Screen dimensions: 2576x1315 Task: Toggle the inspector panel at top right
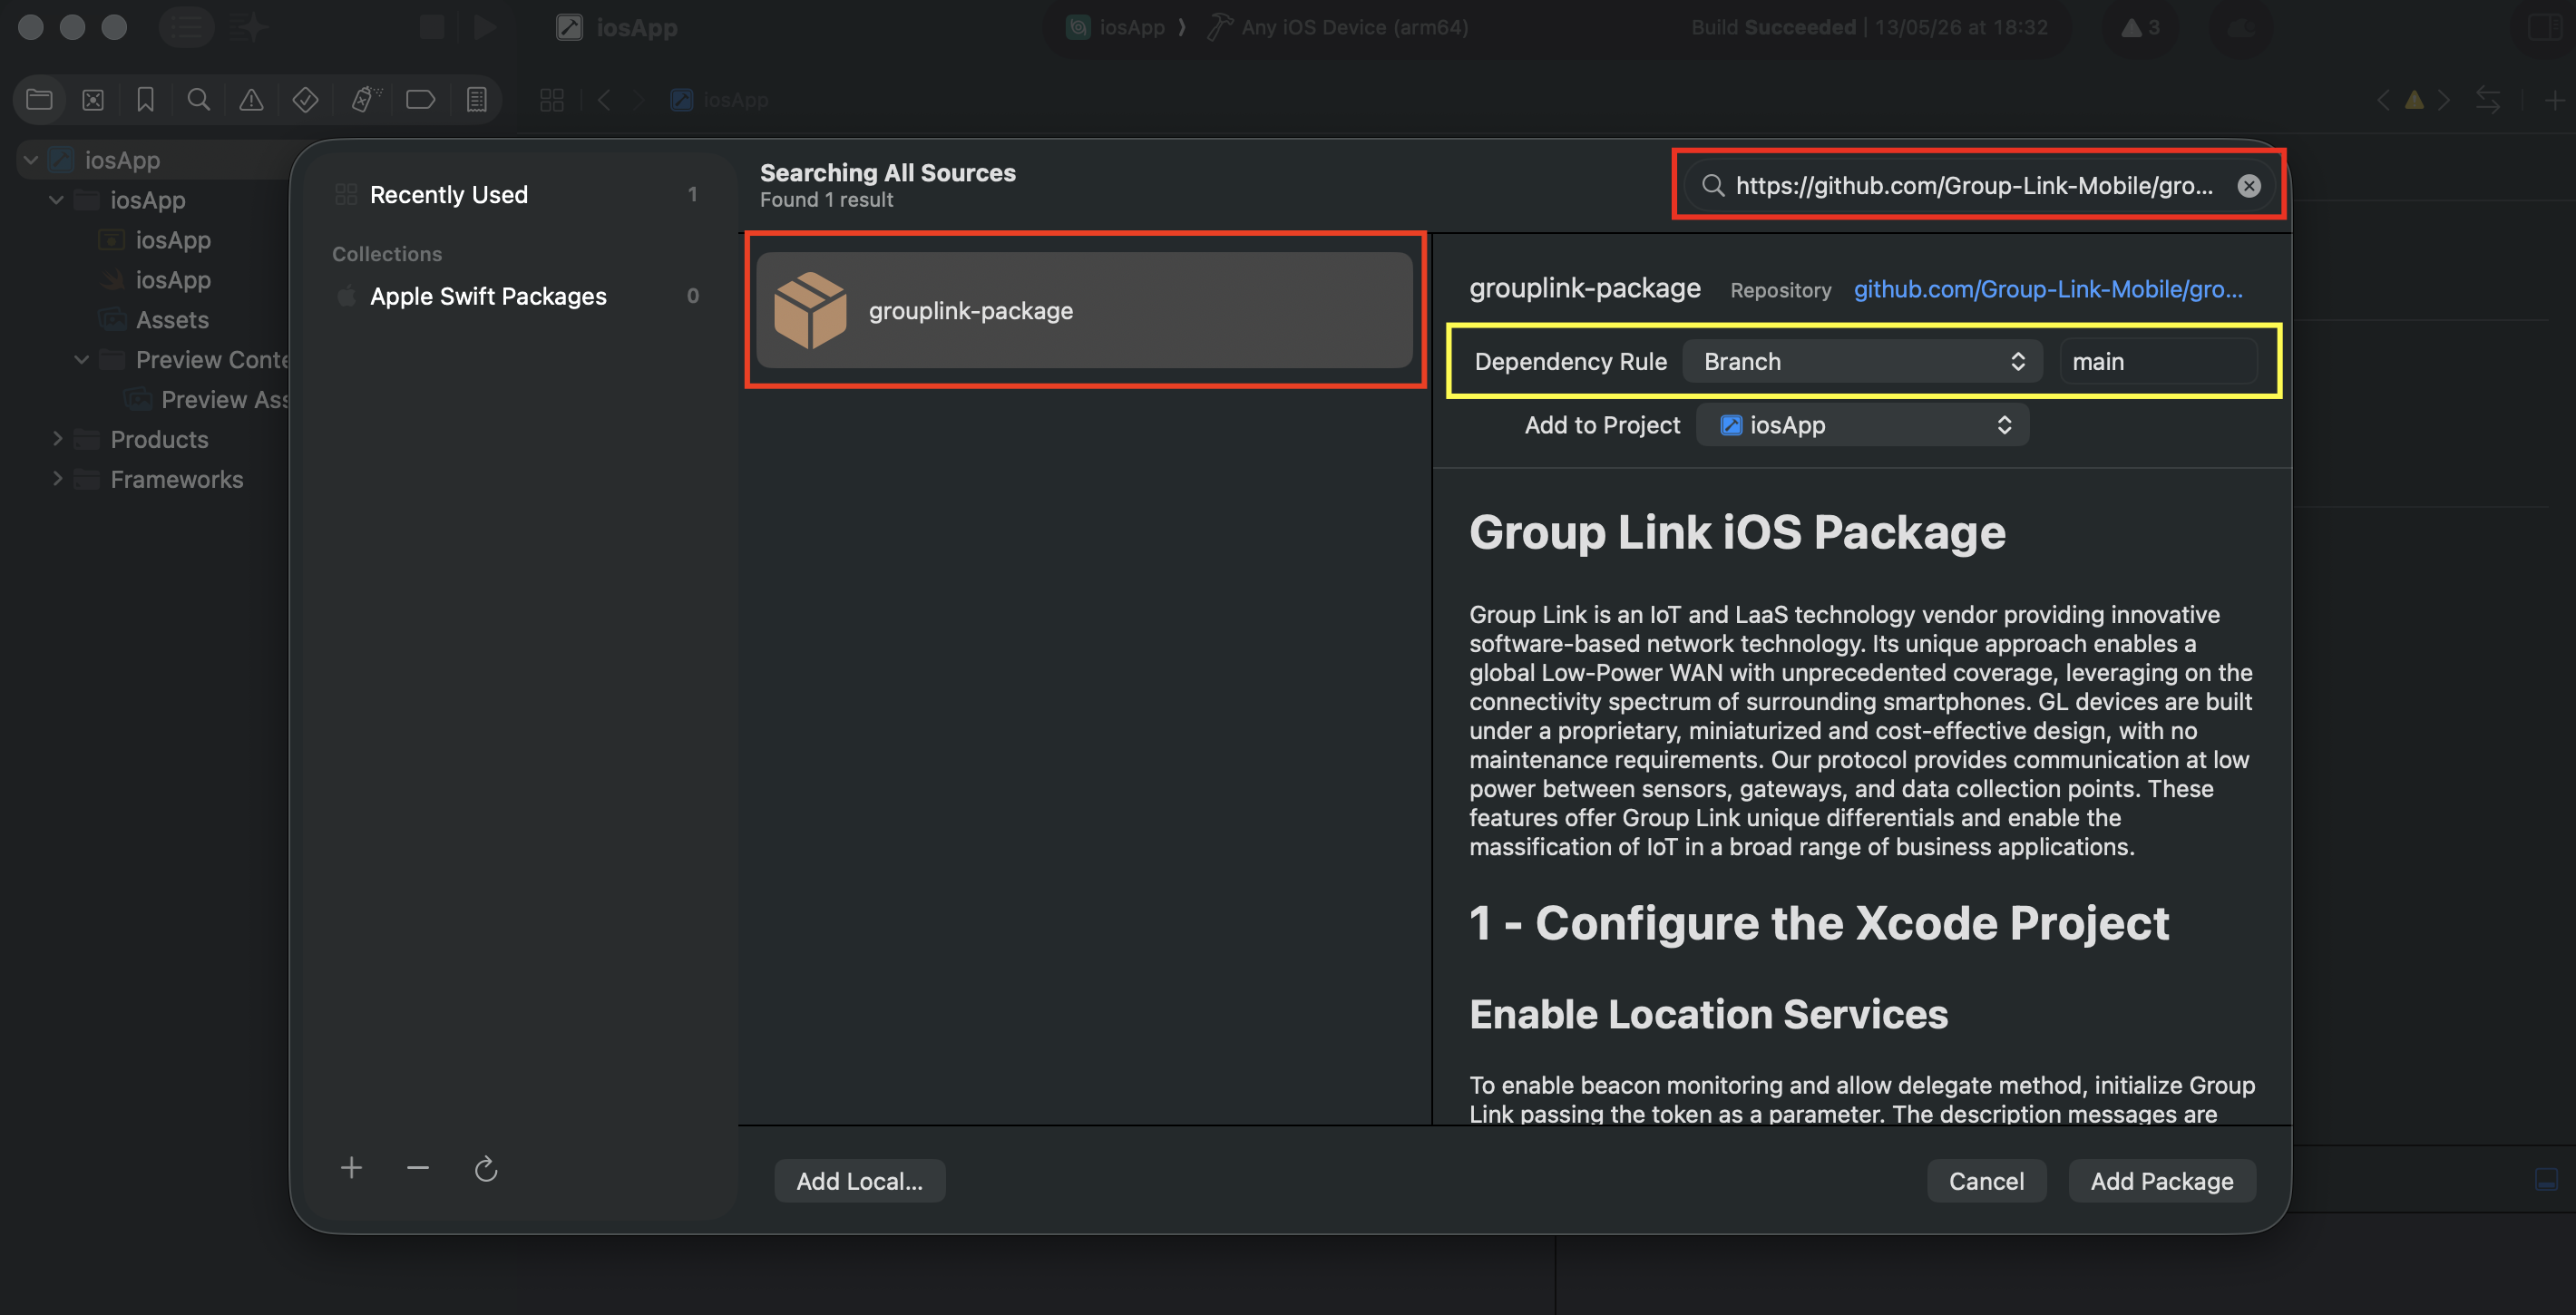2544,27
